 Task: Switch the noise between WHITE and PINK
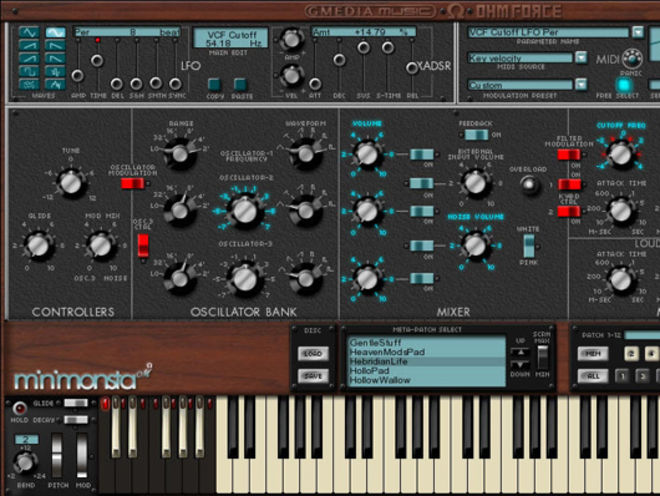[x=528, y=245]
